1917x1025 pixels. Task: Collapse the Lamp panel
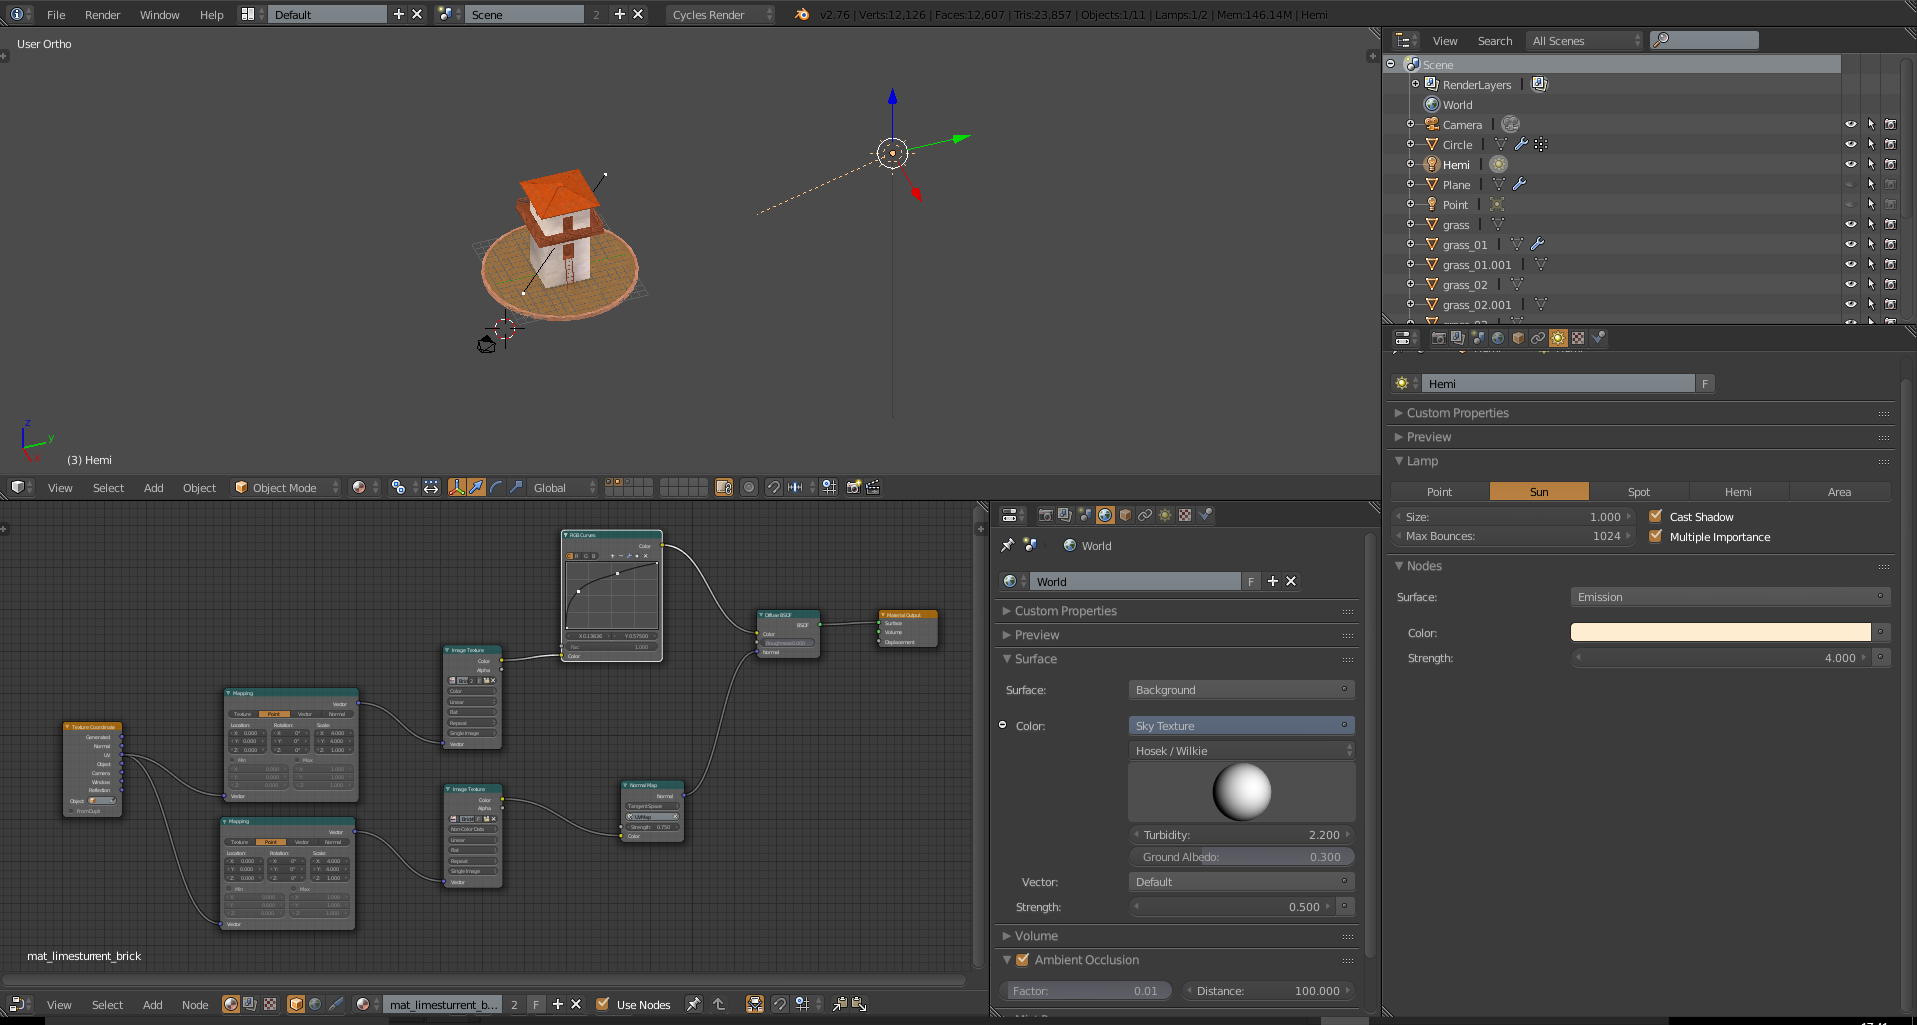[1421, 460]
